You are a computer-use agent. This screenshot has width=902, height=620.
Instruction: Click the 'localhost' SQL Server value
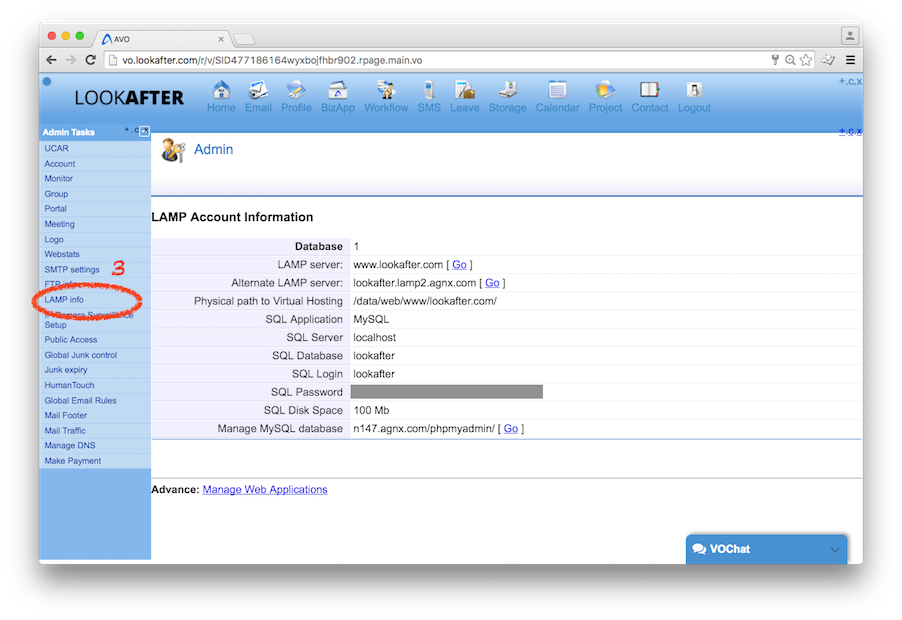(374, 338)
